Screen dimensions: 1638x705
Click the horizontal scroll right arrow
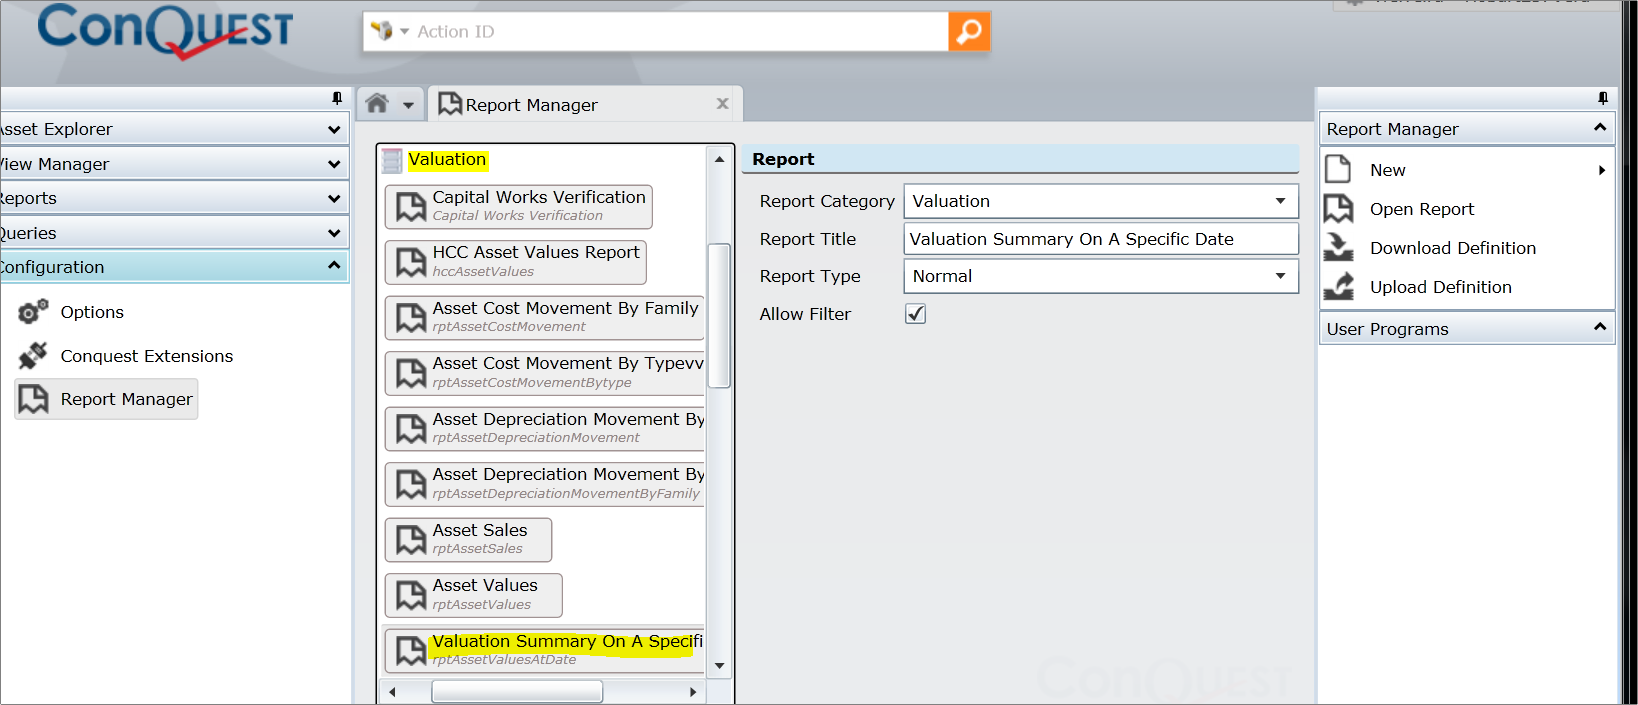click(x=694, y=692)
